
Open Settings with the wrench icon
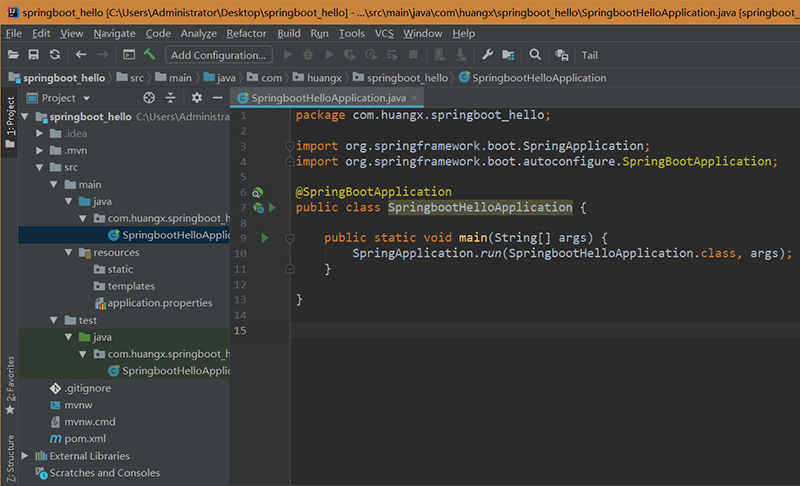(487, 55)
